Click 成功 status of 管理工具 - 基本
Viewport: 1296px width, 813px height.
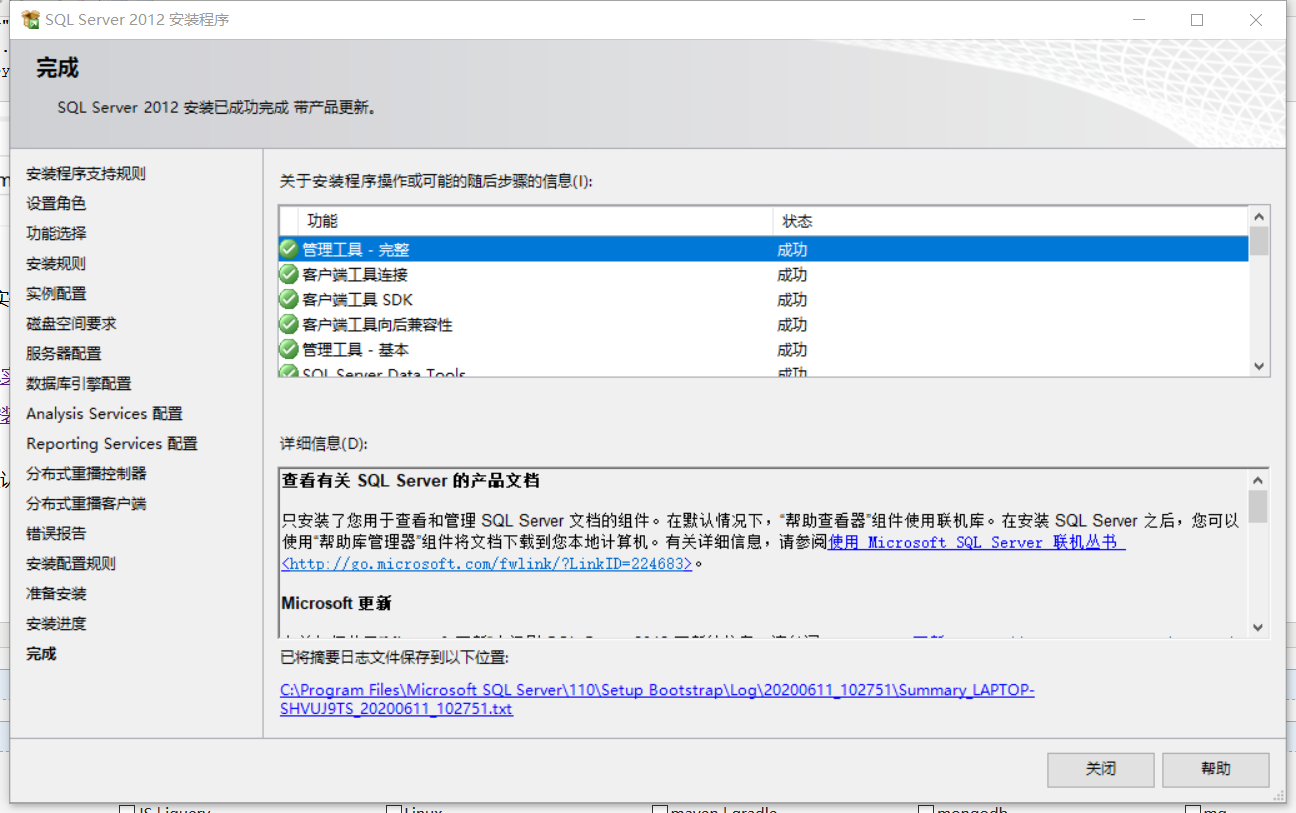[792, 349]
